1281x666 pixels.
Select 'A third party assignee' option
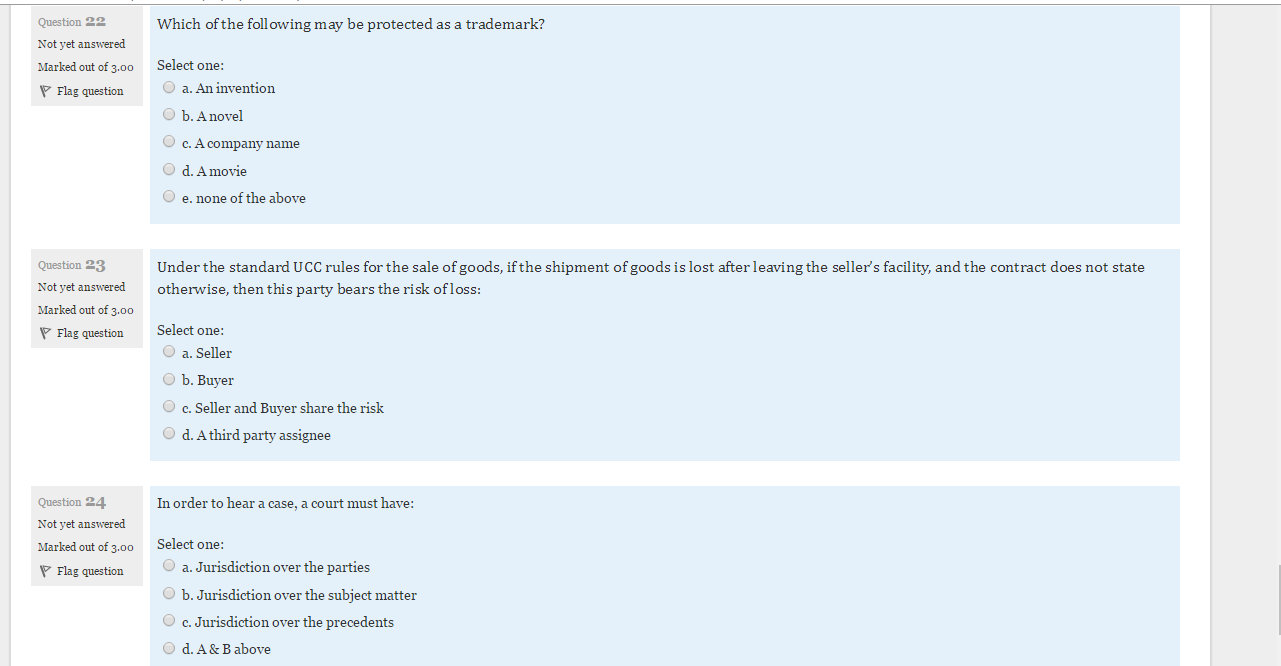[x=169, y=434]
